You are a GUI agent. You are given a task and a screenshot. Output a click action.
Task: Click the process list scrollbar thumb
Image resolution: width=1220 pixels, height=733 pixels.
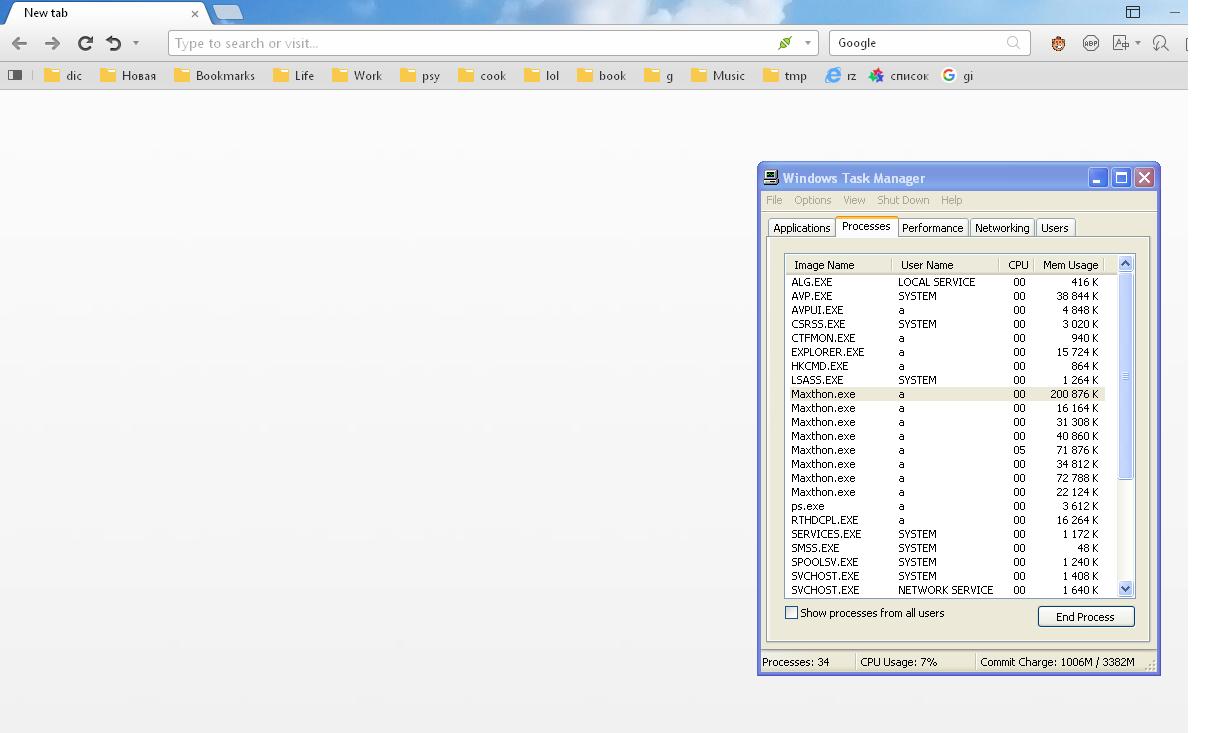coord(1125,376)
